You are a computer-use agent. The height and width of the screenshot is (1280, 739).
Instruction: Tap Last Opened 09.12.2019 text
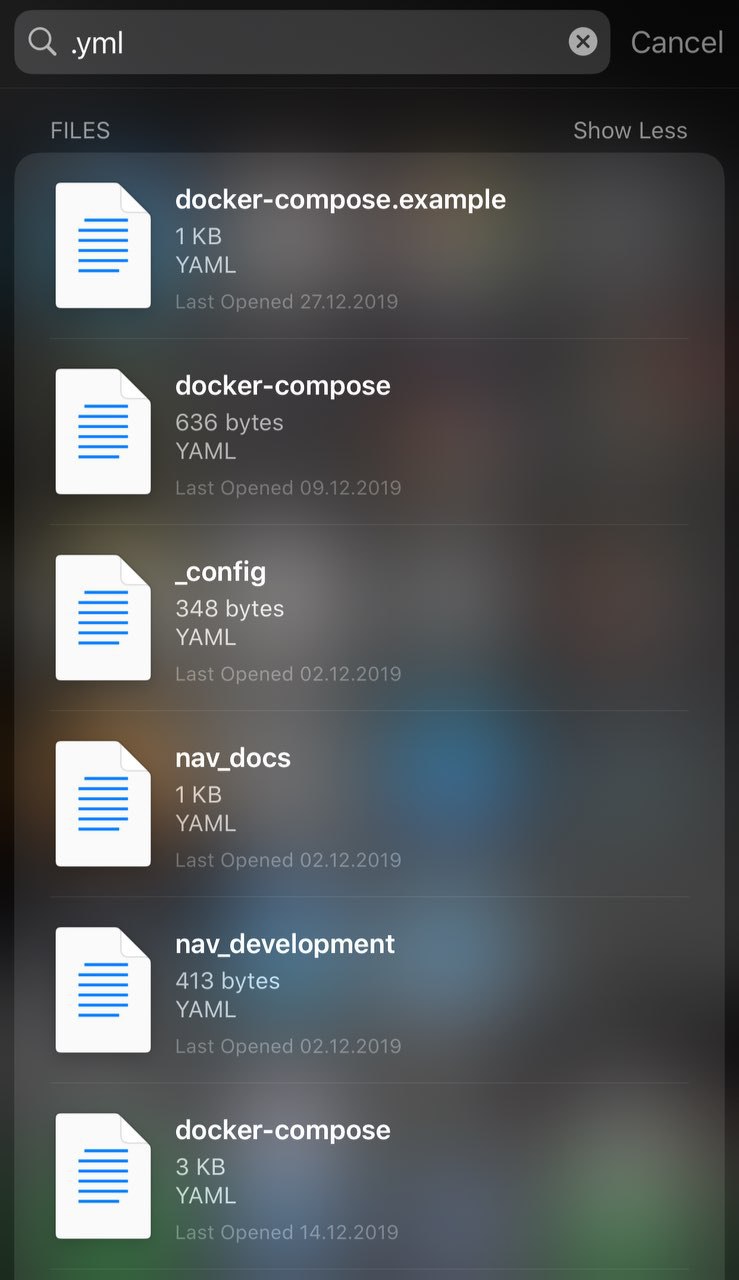click(x=288, y=488)
